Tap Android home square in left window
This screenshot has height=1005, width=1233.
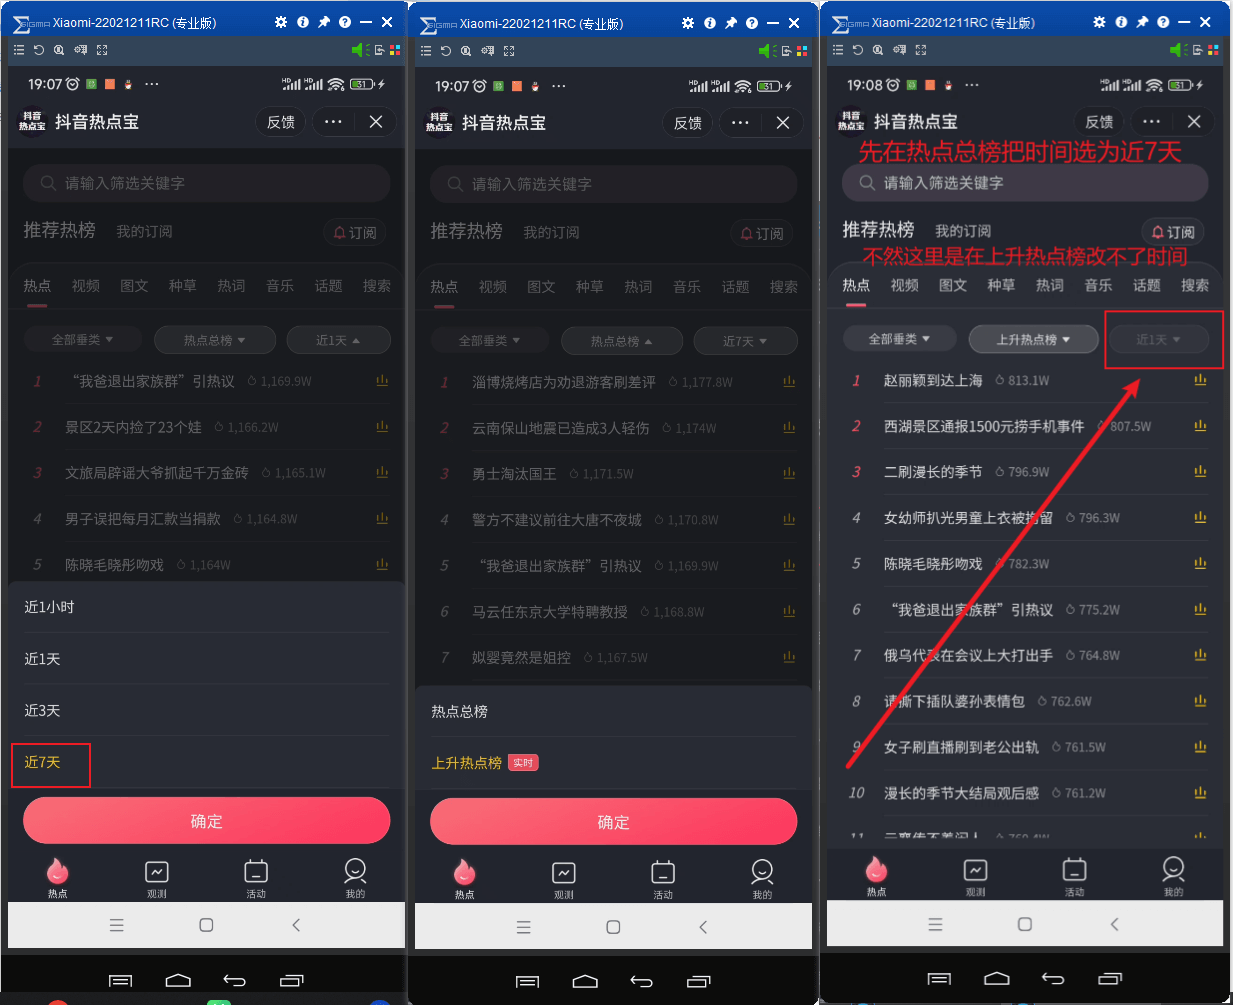coord(206,925)
